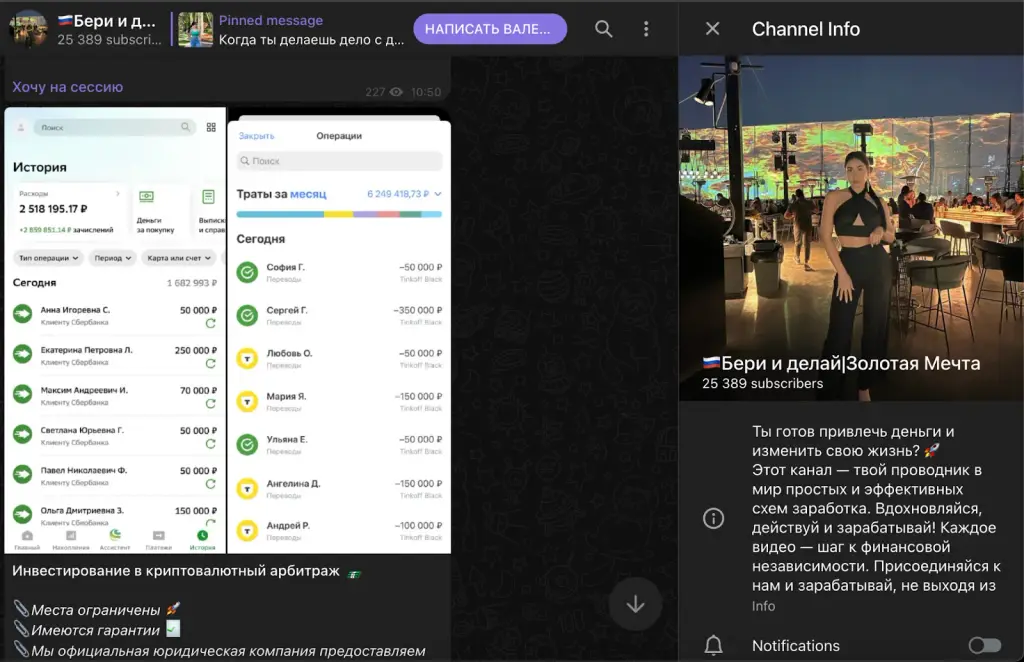Open the pinned message bar
This screenshot has height=662, width=1024.
point(291,29)
